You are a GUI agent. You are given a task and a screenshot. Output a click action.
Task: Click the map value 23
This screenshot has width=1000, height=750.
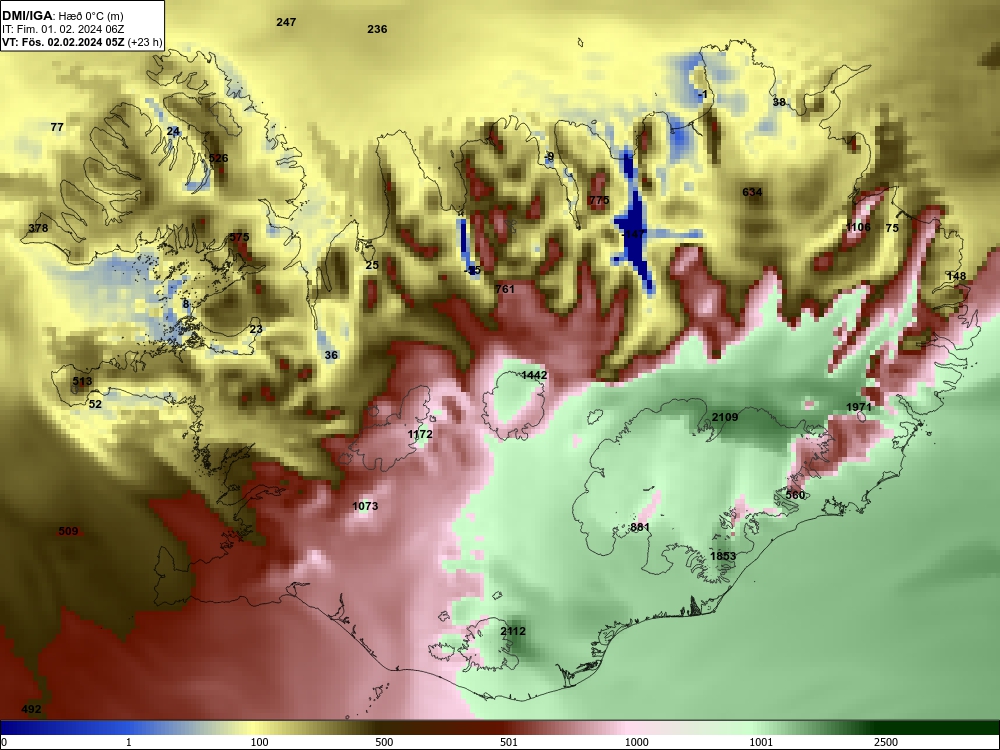(256, 329)
